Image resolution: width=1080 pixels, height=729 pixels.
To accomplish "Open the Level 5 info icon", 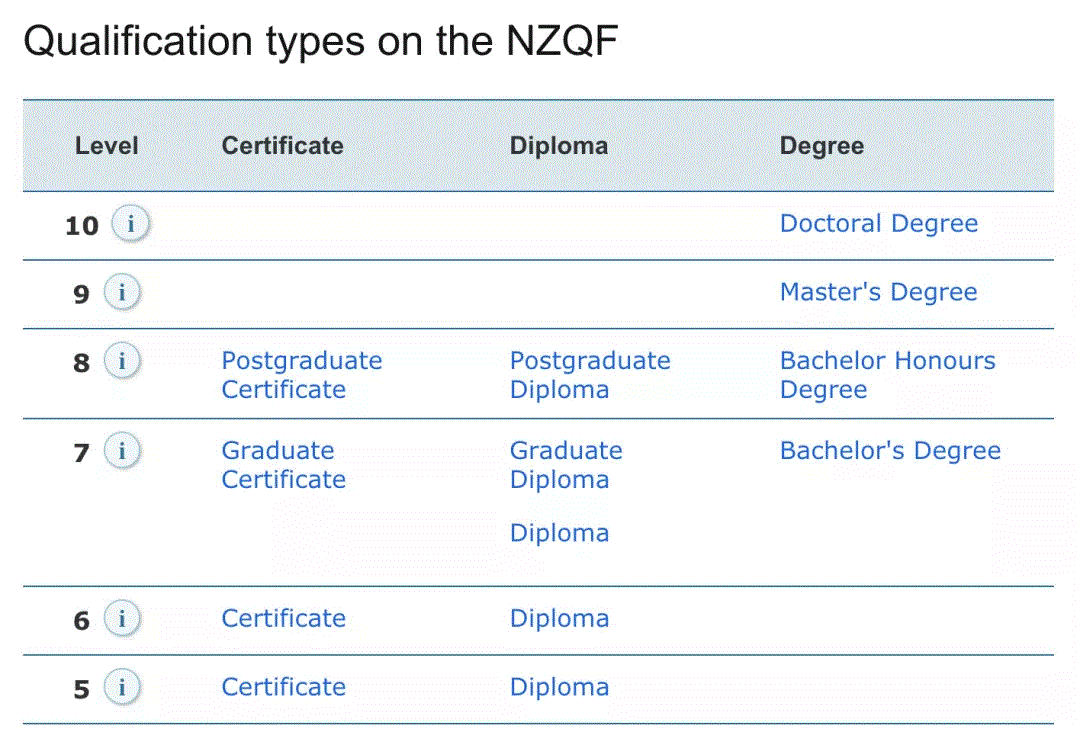I will pyautogui.click(x=122, y=688).
